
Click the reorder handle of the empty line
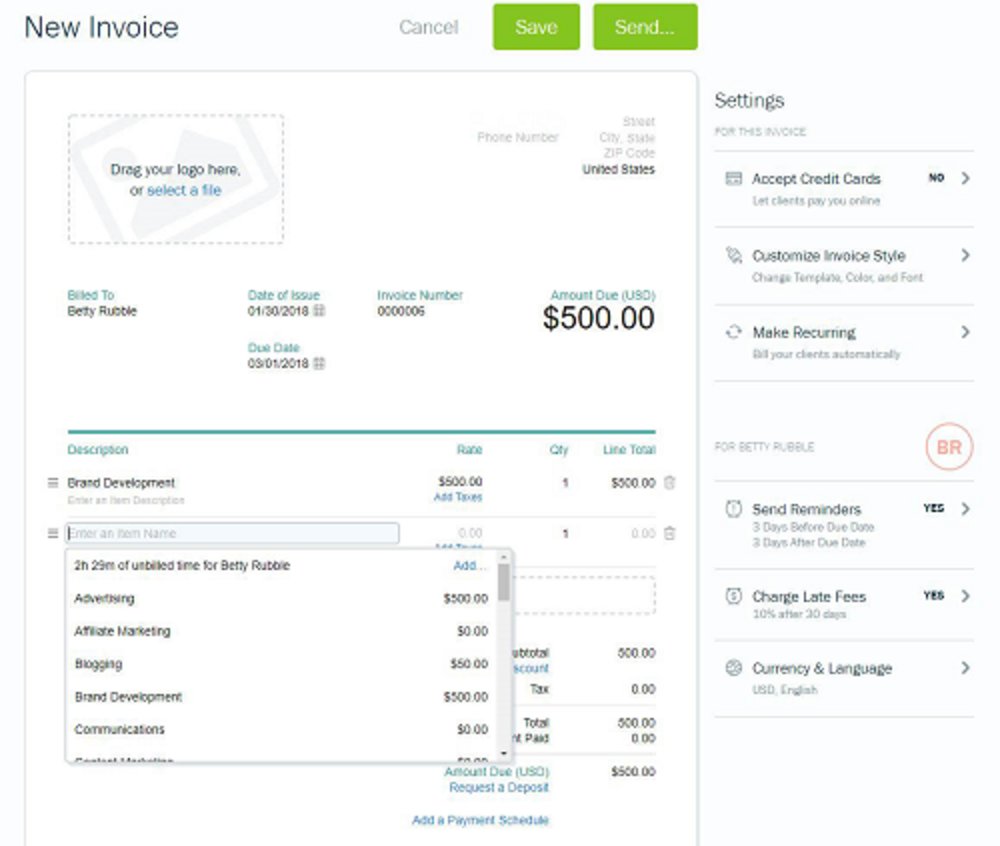coord(53,533)
